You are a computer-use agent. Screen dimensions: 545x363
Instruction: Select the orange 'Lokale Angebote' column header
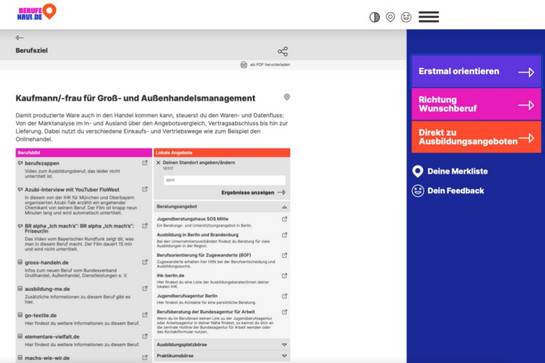(x=222, y=153)
